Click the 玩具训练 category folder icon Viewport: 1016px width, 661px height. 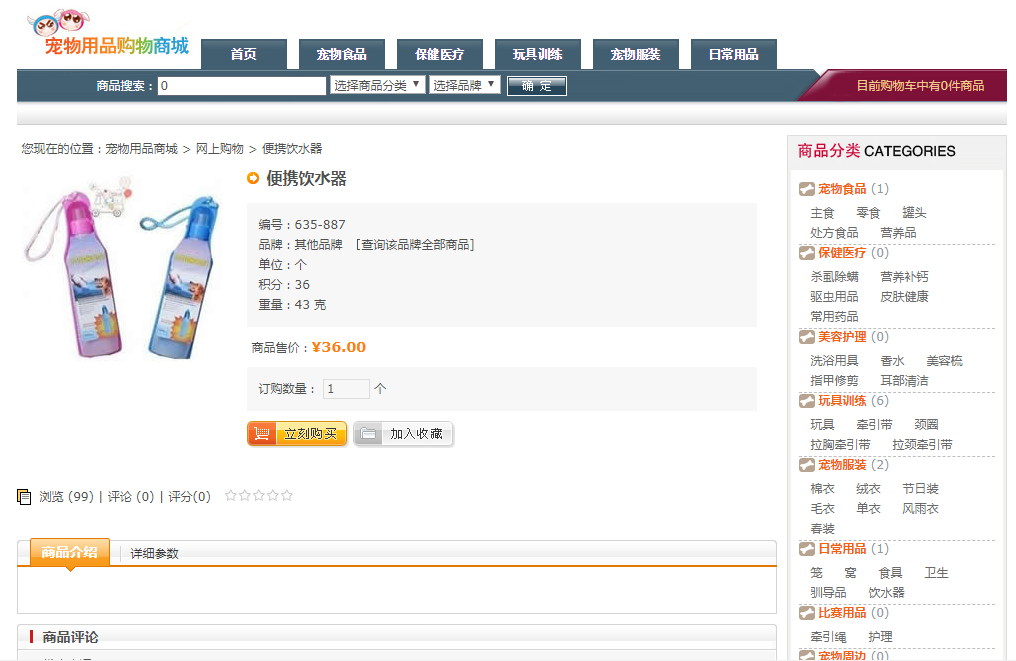(807, 401)
